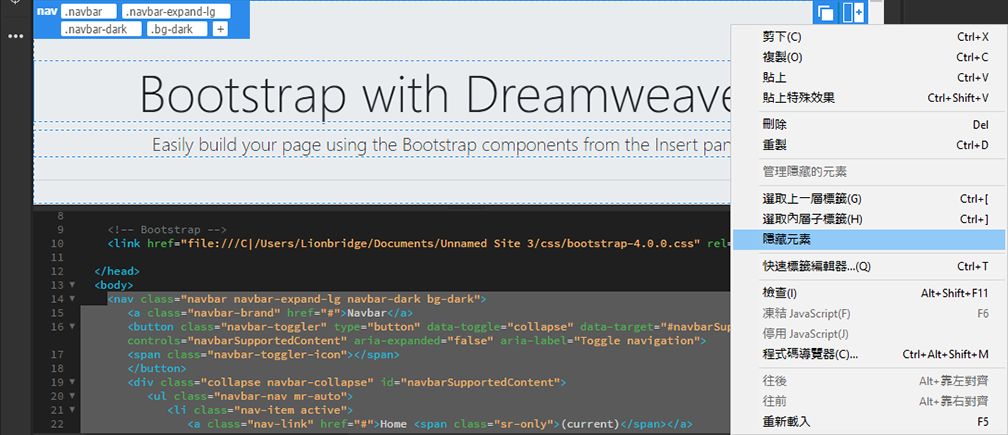Image resolution: width=1008 pixels, height=435 pixels.
Task: Click the Home nav-link code on line 22
Action: click(x=440, y=424)
